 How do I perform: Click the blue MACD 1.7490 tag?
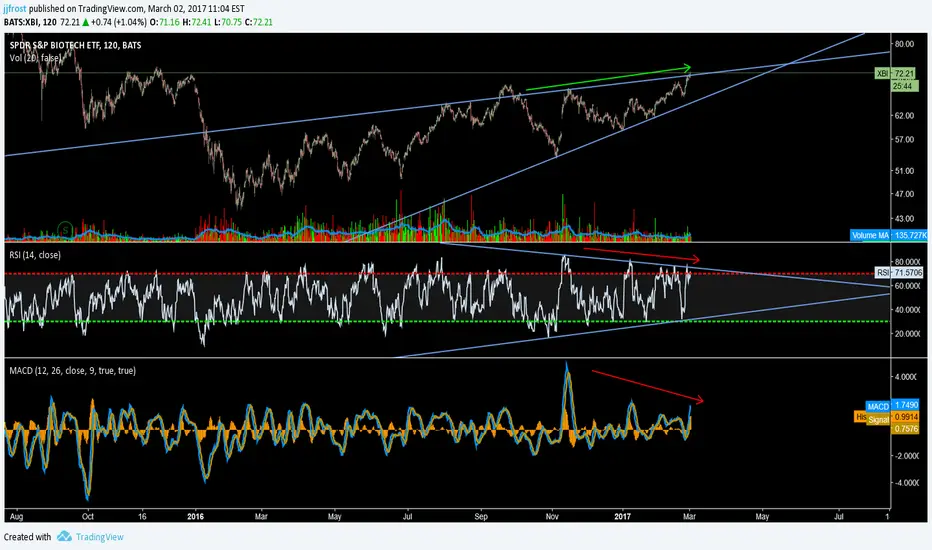893,406
